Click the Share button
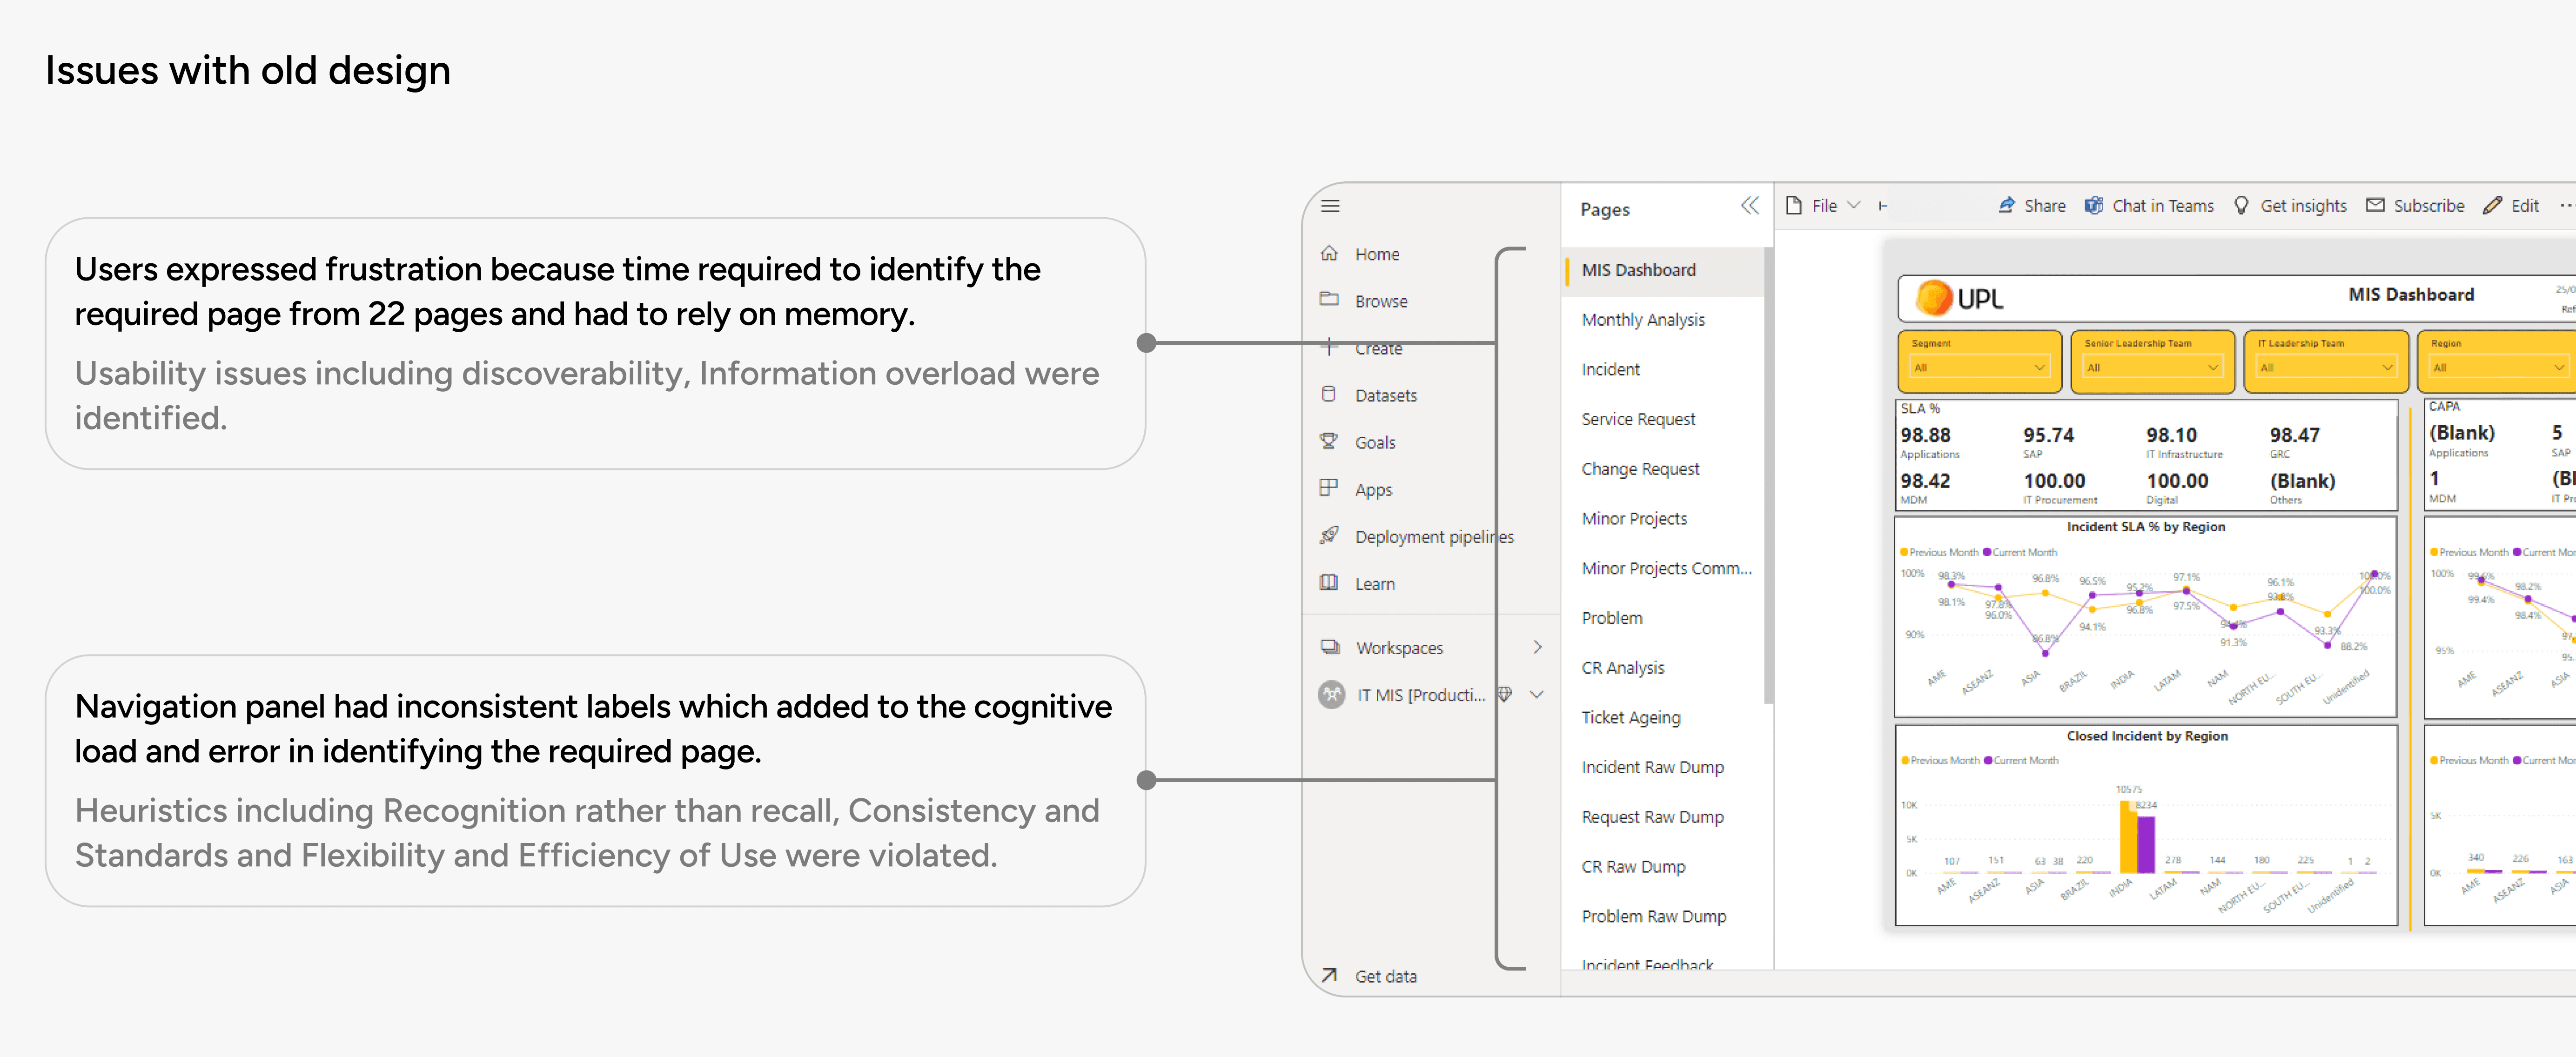This screenshot has height=1057, width=2576. pos(2032,206)
